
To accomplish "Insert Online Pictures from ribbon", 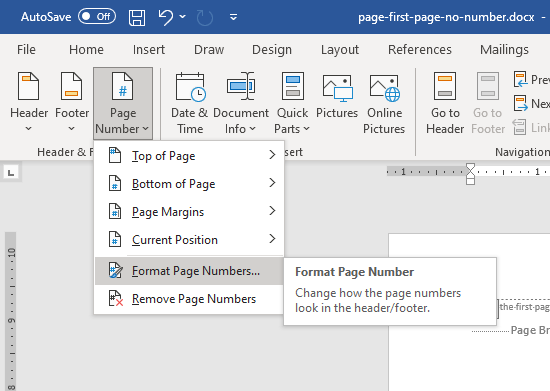I will tap(384, 88).
